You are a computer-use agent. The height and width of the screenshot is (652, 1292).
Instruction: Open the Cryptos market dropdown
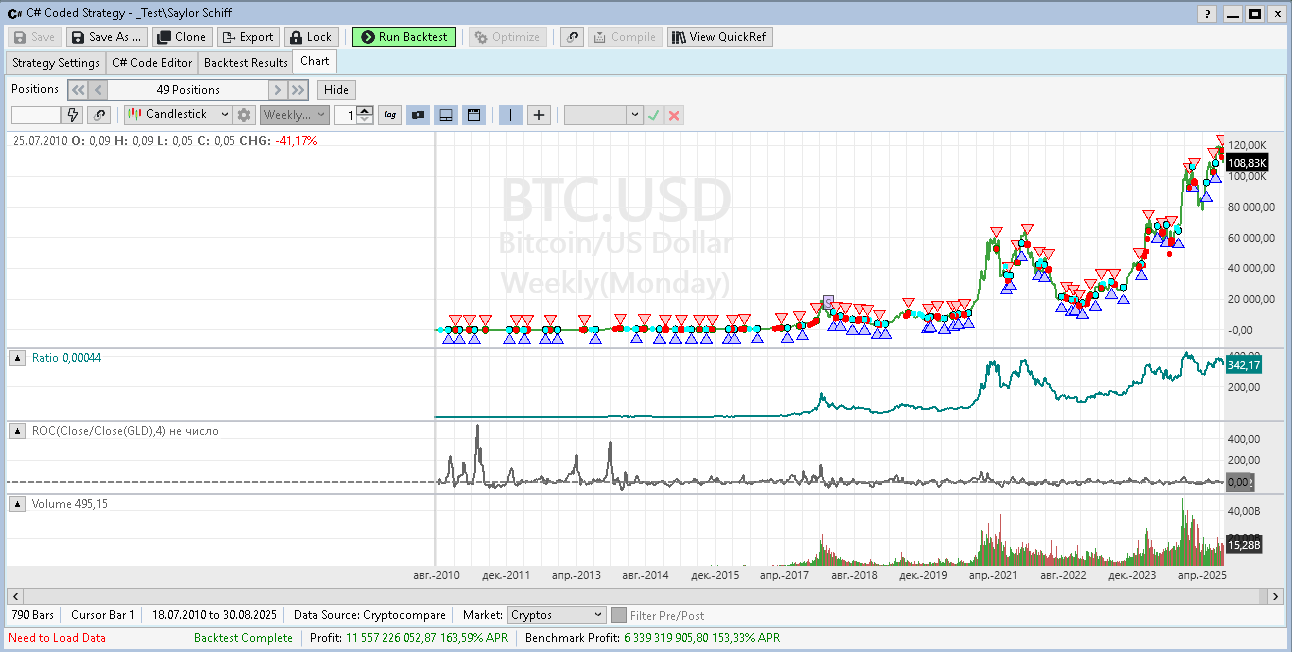556,615
